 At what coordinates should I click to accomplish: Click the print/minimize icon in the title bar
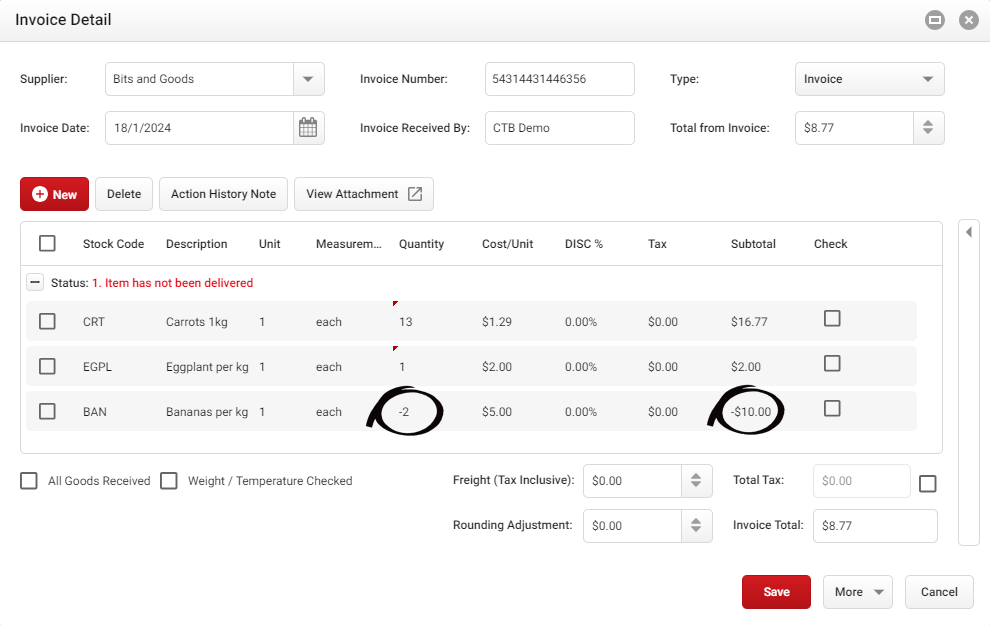pos(934,19)
